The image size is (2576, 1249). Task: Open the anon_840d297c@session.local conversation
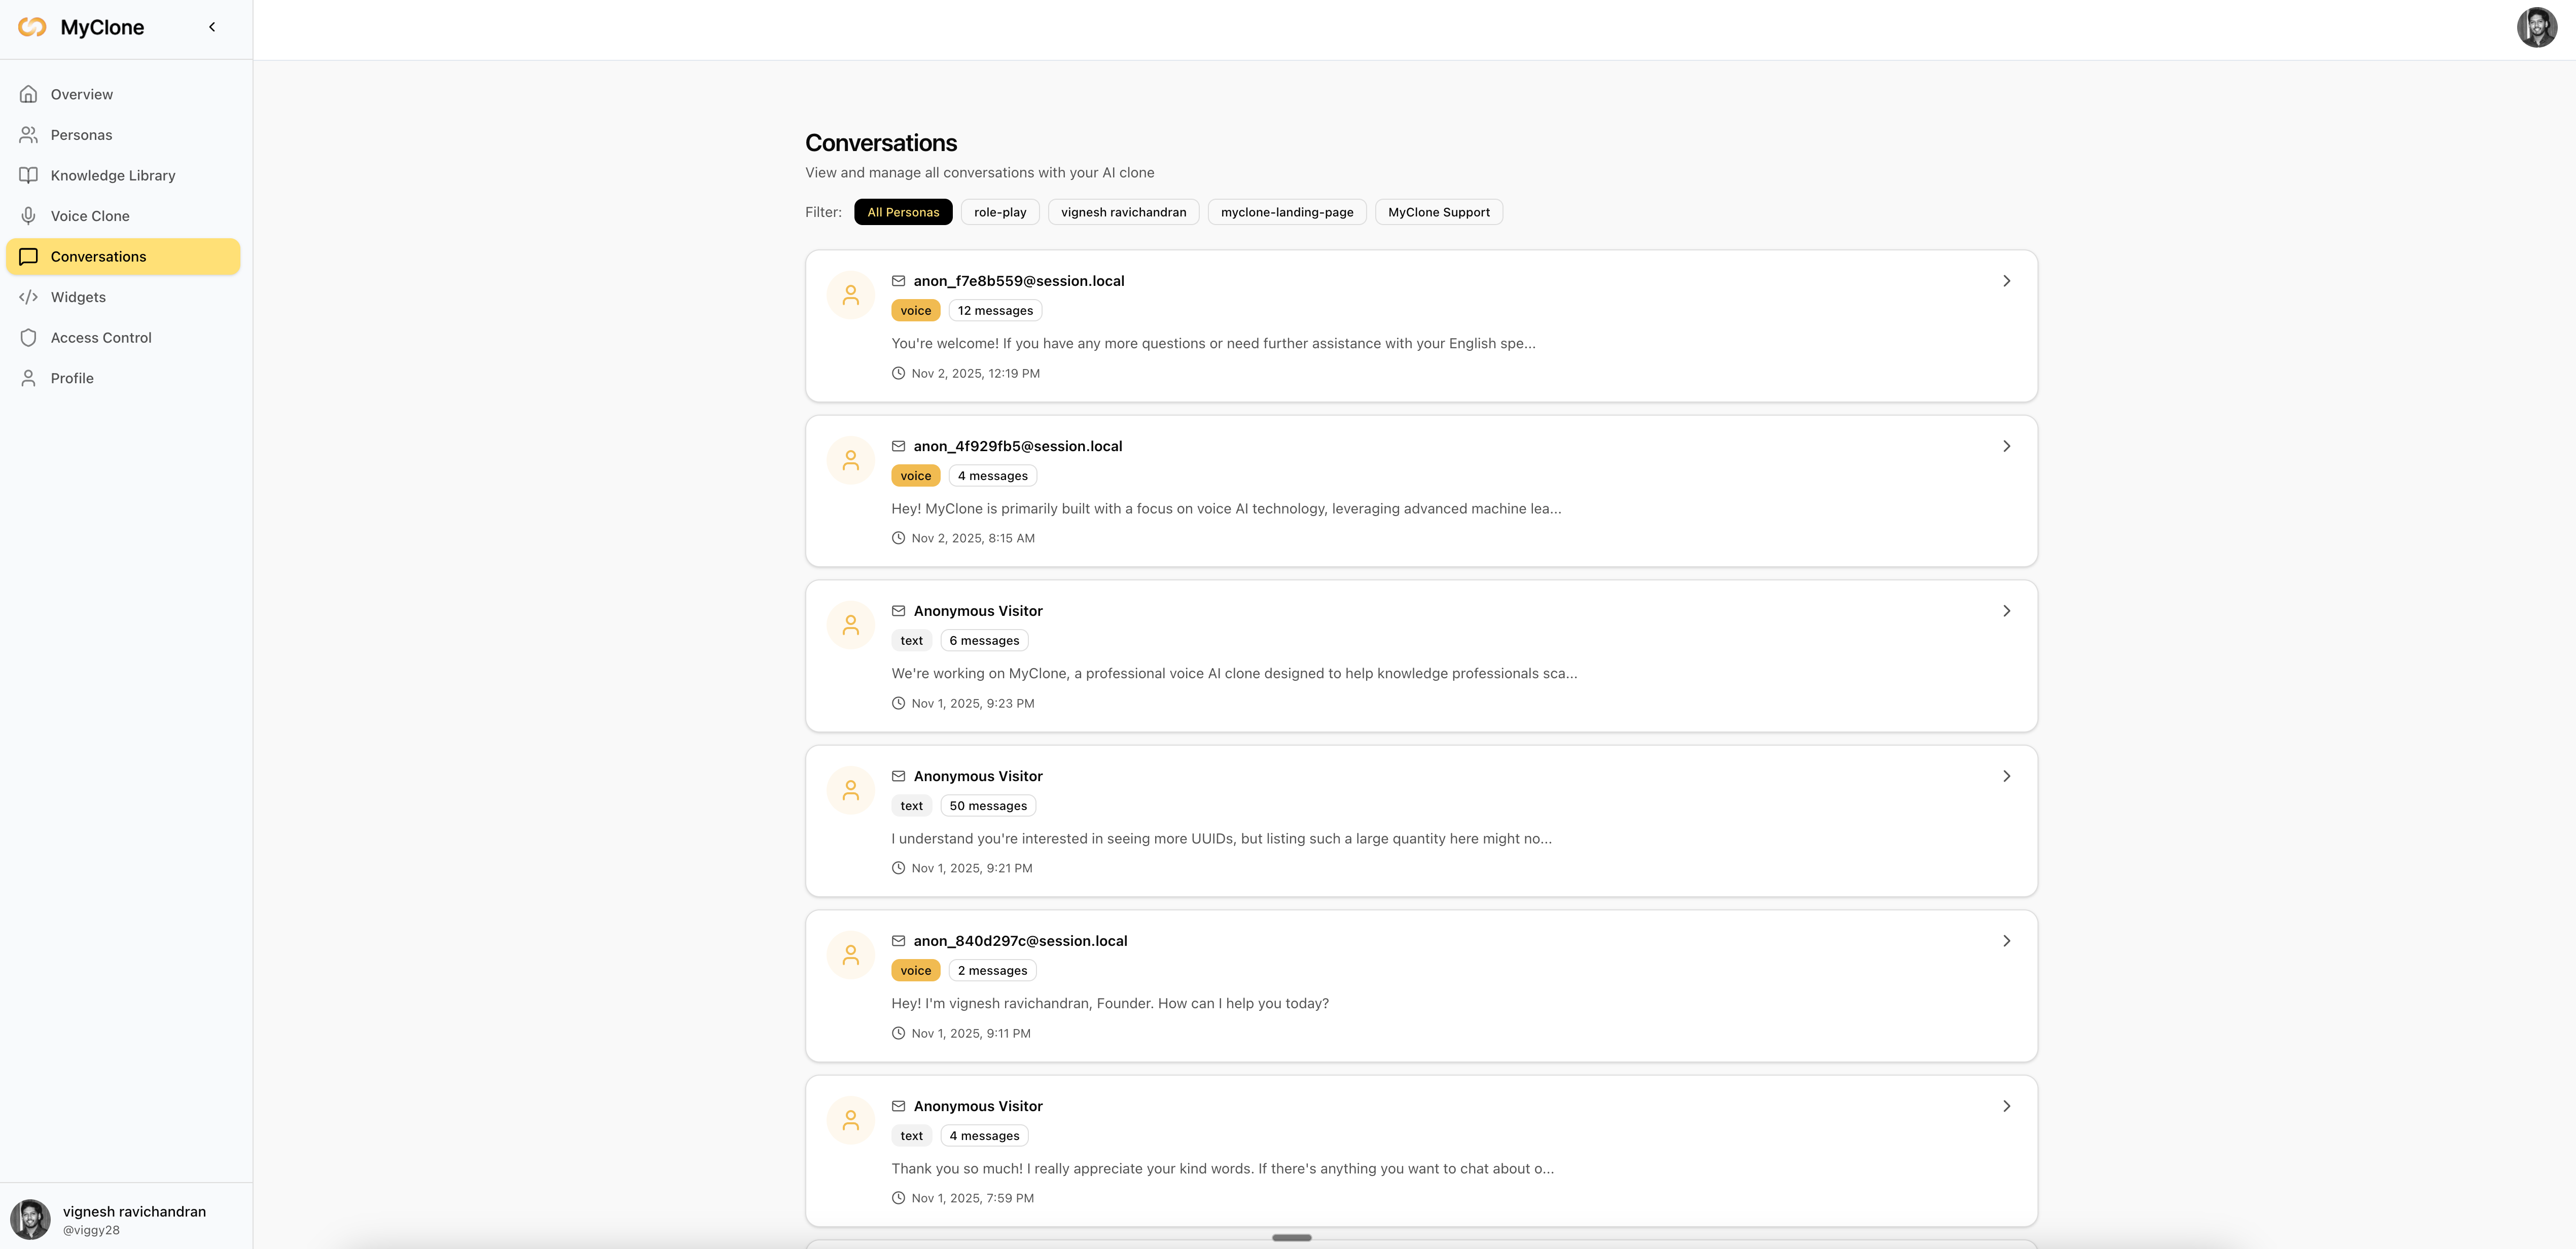point(1019,941)
